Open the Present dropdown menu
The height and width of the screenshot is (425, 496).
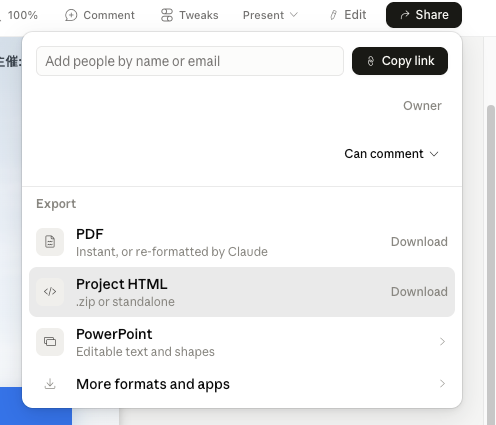click(270, 15)
